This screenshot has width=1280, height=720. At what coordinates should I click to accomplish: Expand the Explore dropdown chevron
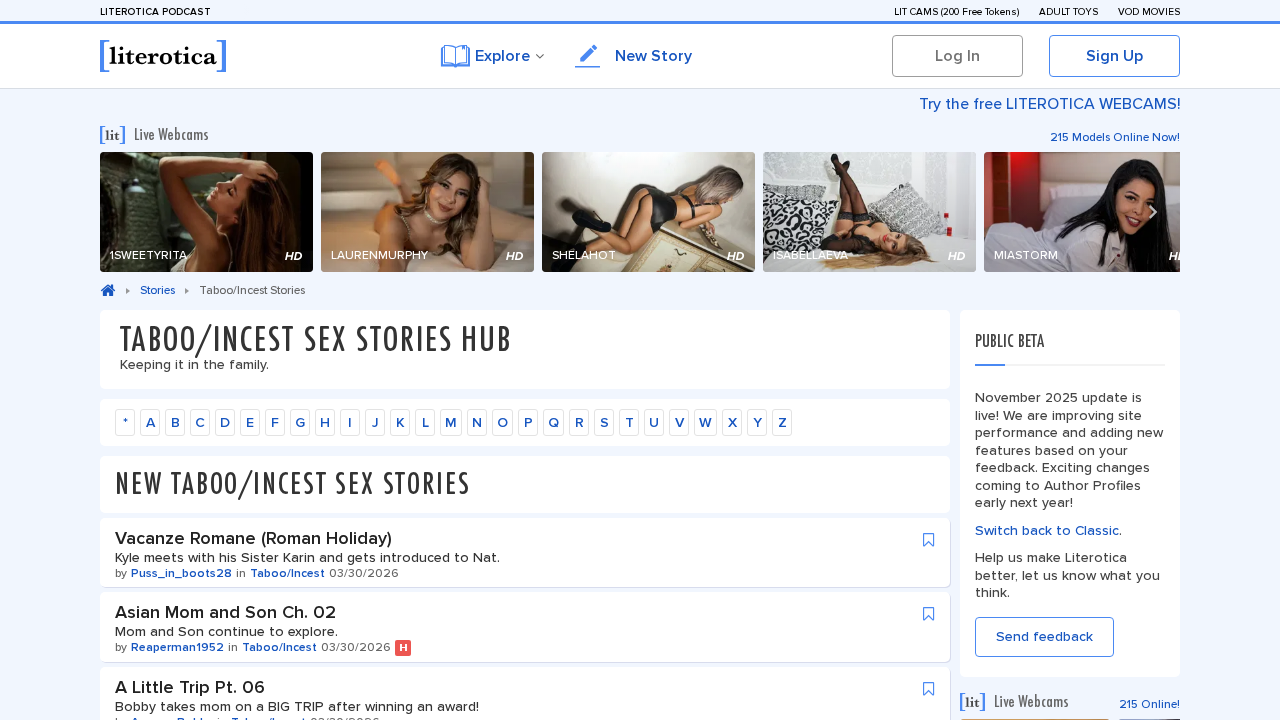540,56
